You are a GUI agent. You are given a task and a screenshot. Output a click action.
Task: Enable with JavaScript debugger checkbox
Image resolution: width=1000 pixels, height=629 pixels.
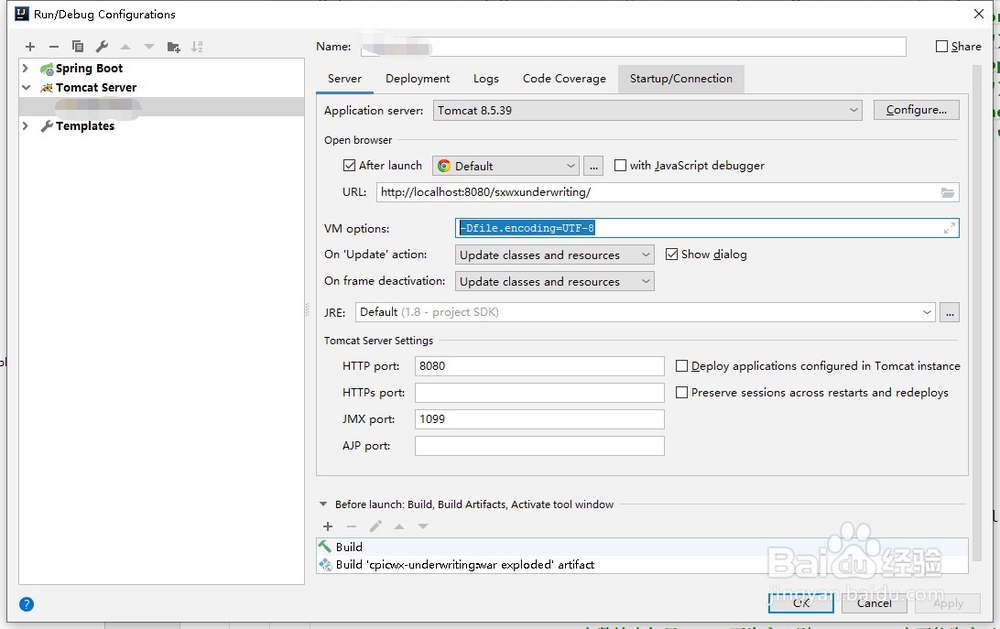click(620, 165)
